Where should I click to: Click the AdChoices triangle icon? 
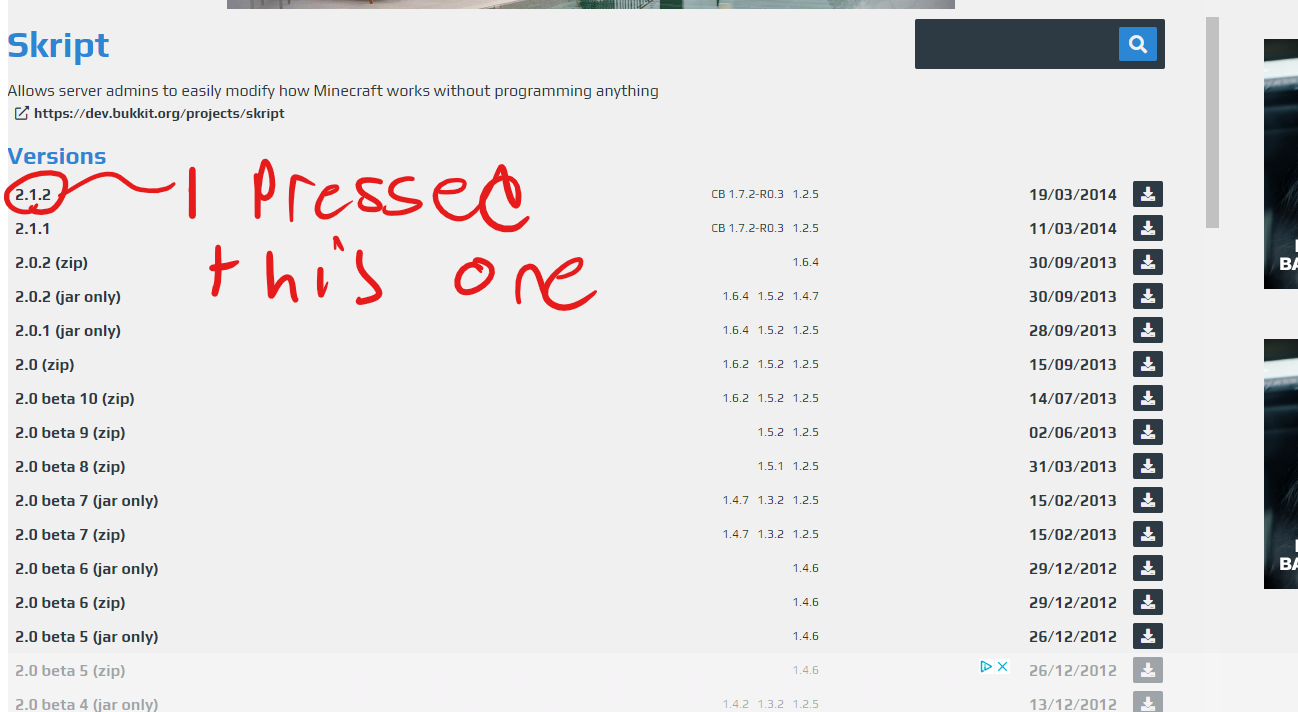pos(986,666)
